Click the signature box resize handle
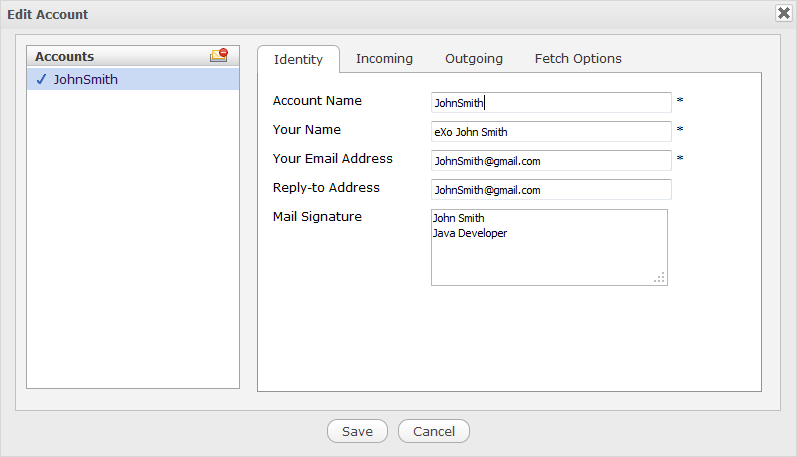 point(660,278)
